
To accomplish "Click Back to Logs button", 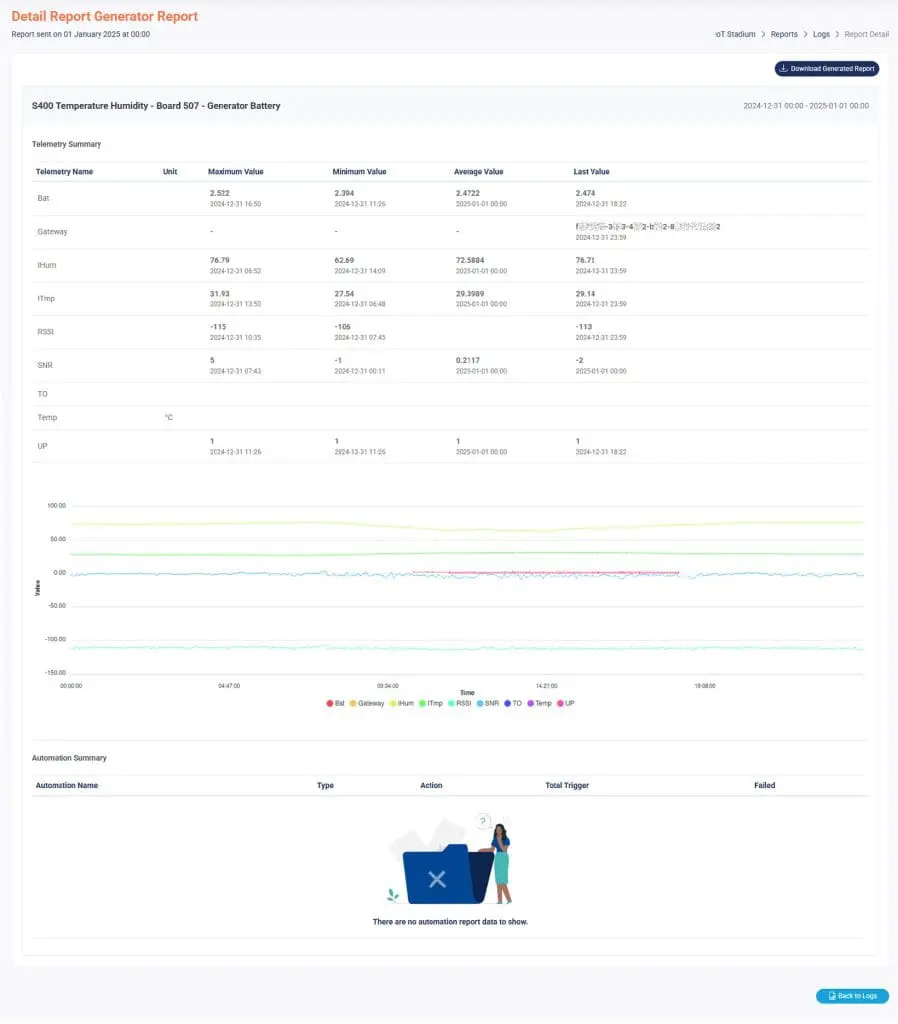I will tap(852, 996).
